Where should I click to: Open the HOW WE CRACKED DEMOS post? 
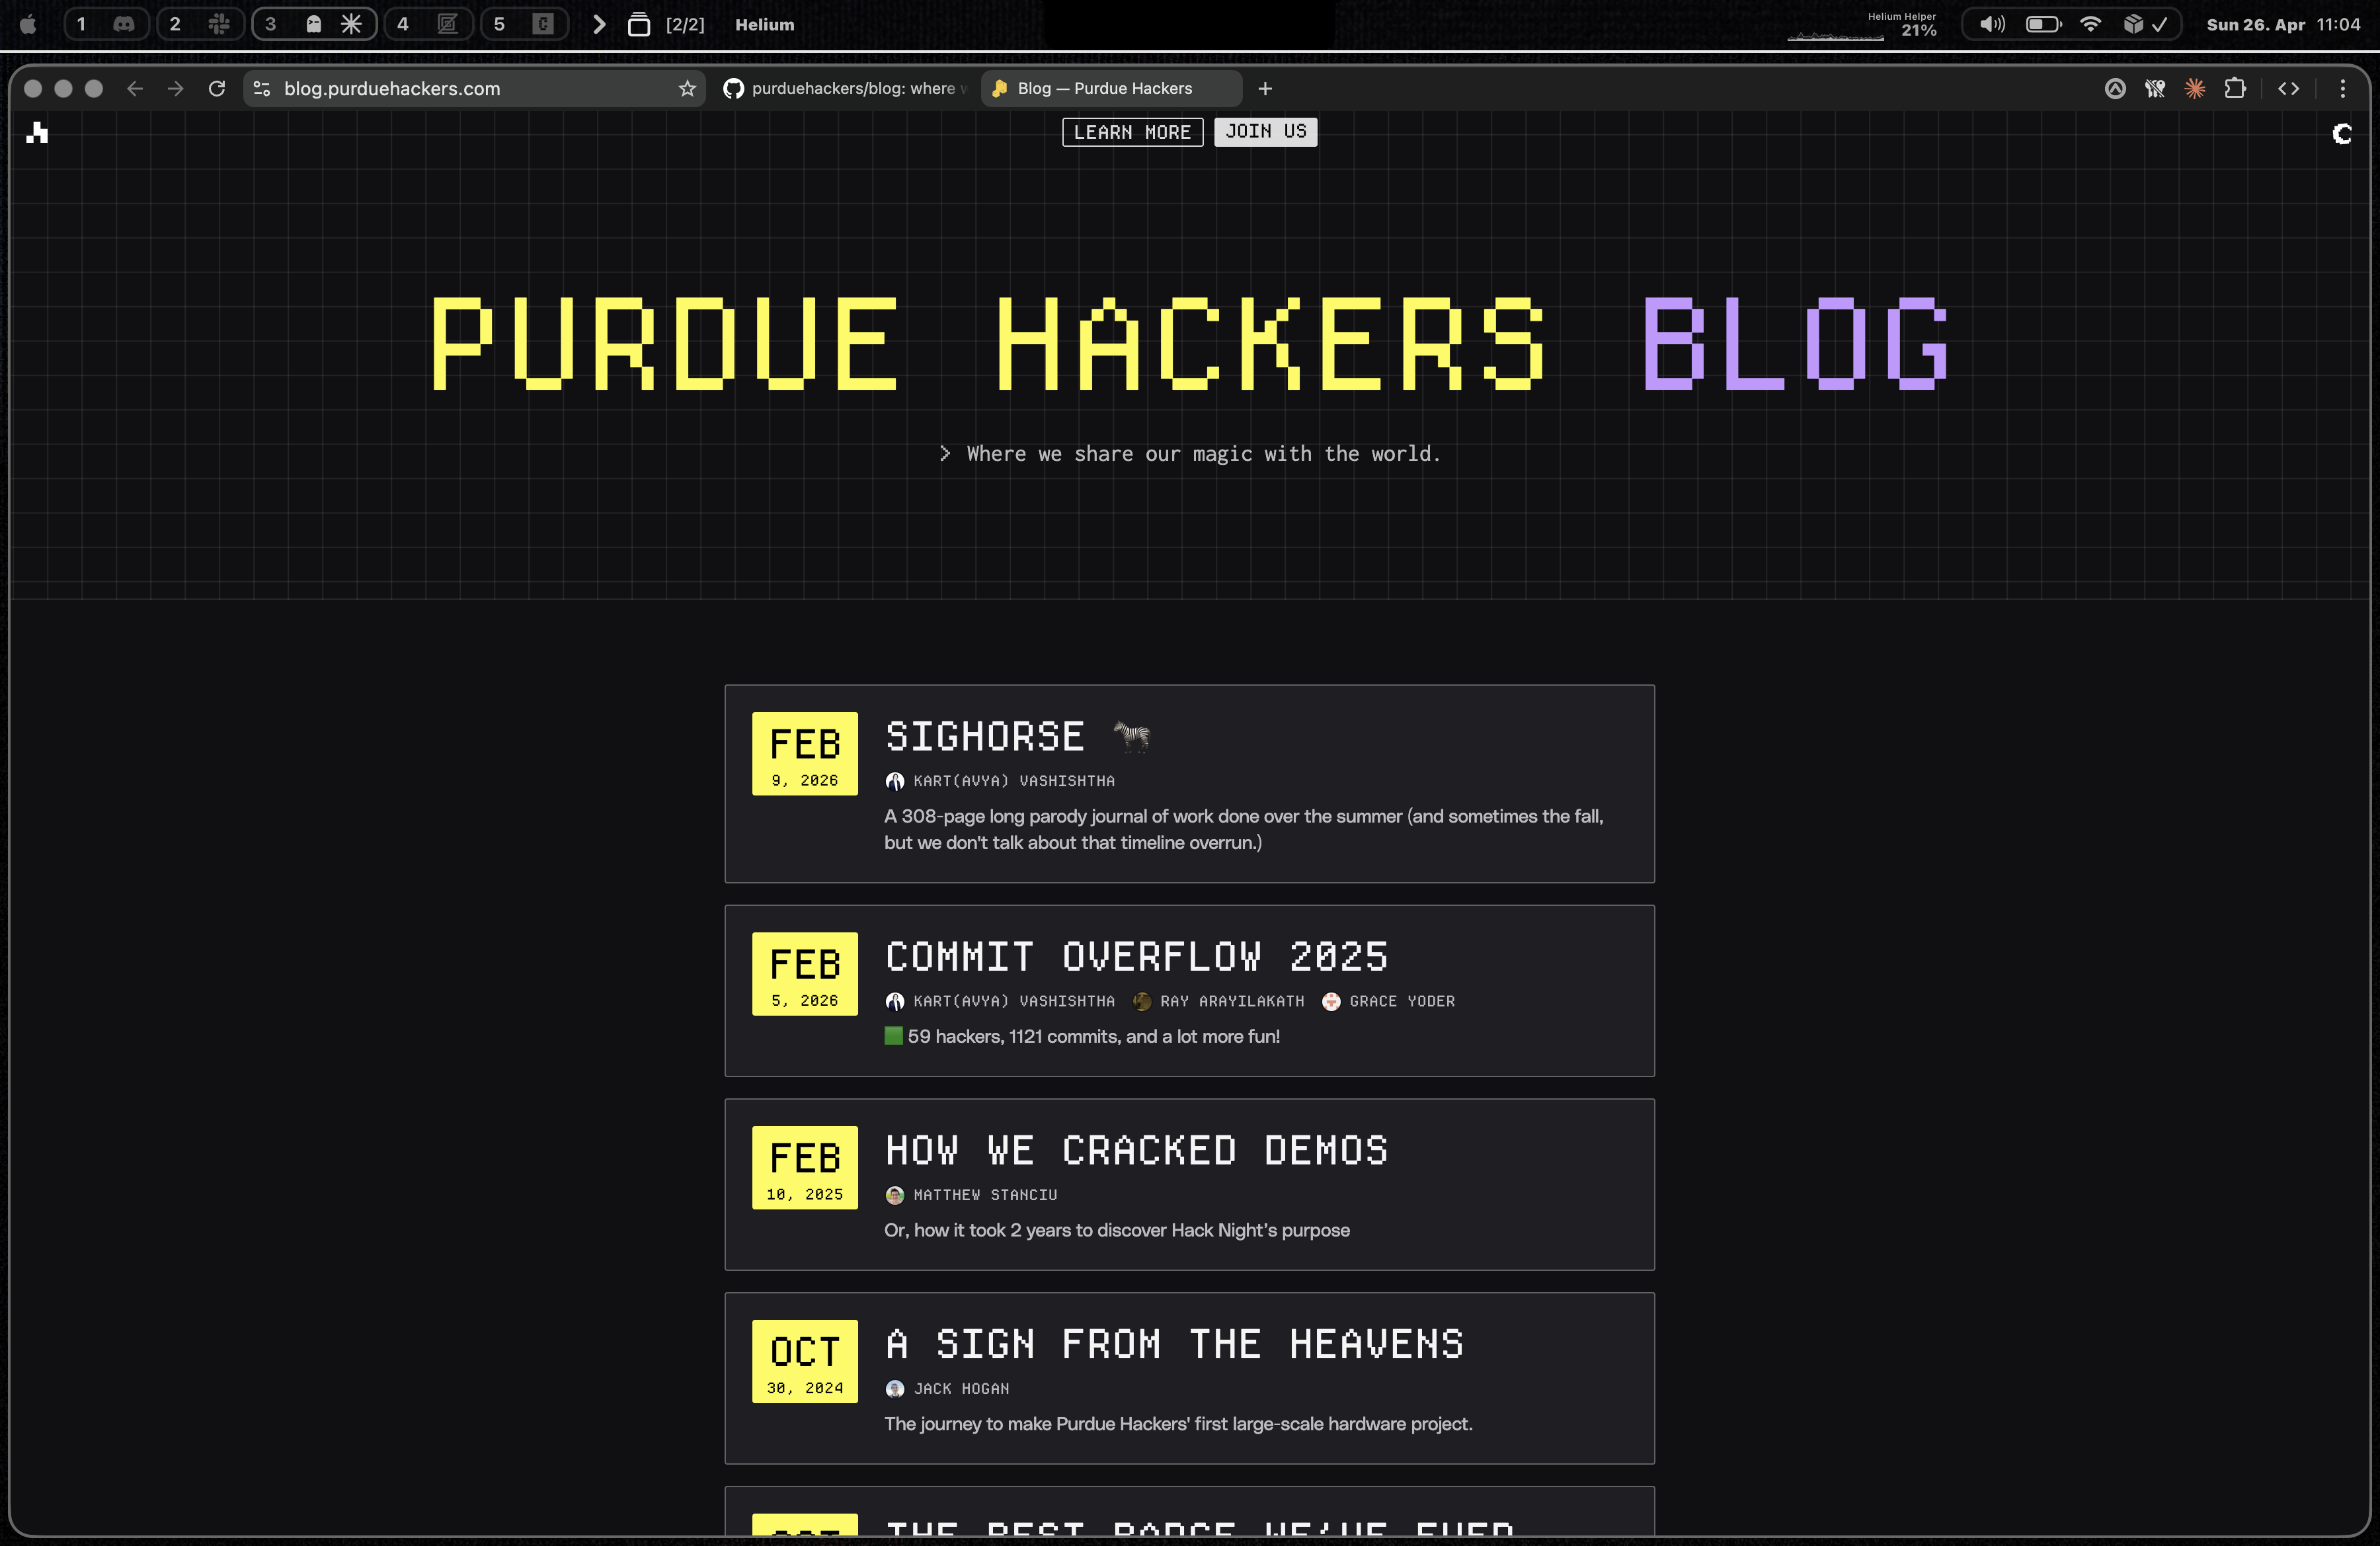[x=1137, y=1151]
